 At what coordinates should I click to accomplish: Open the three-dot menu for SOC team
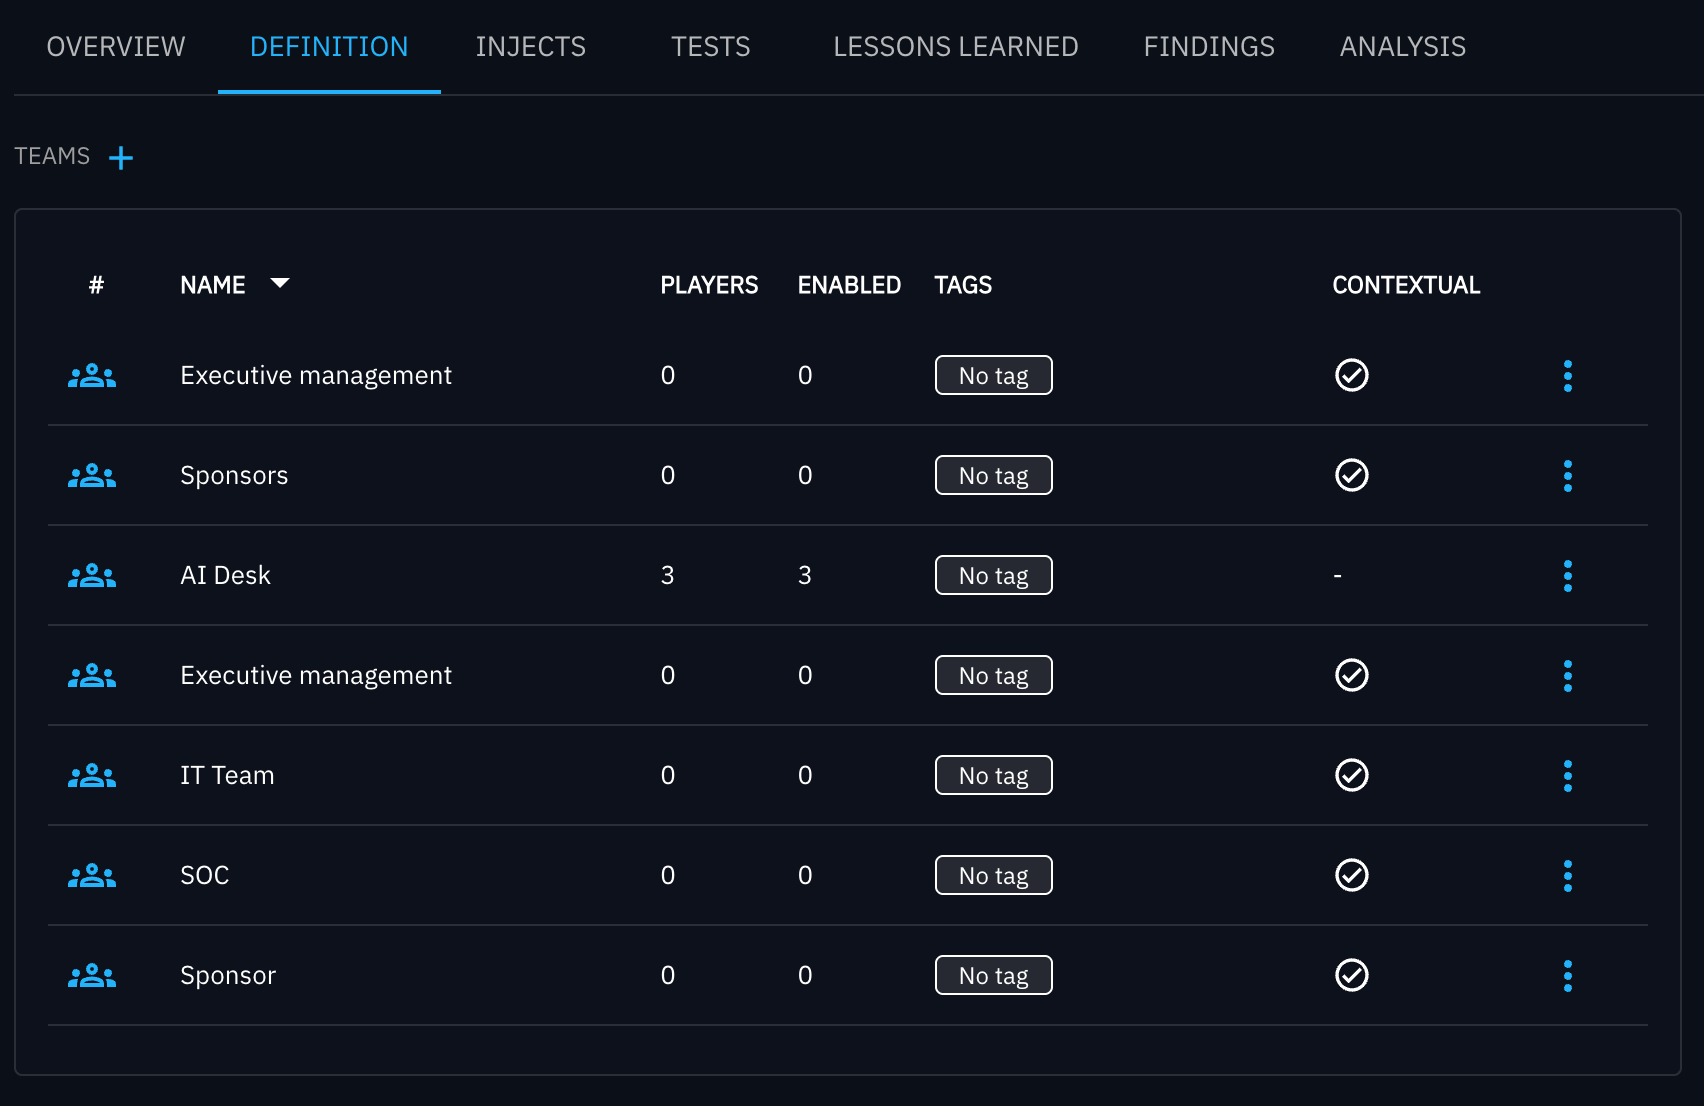pyautogui.click(x=1567, y=876)
